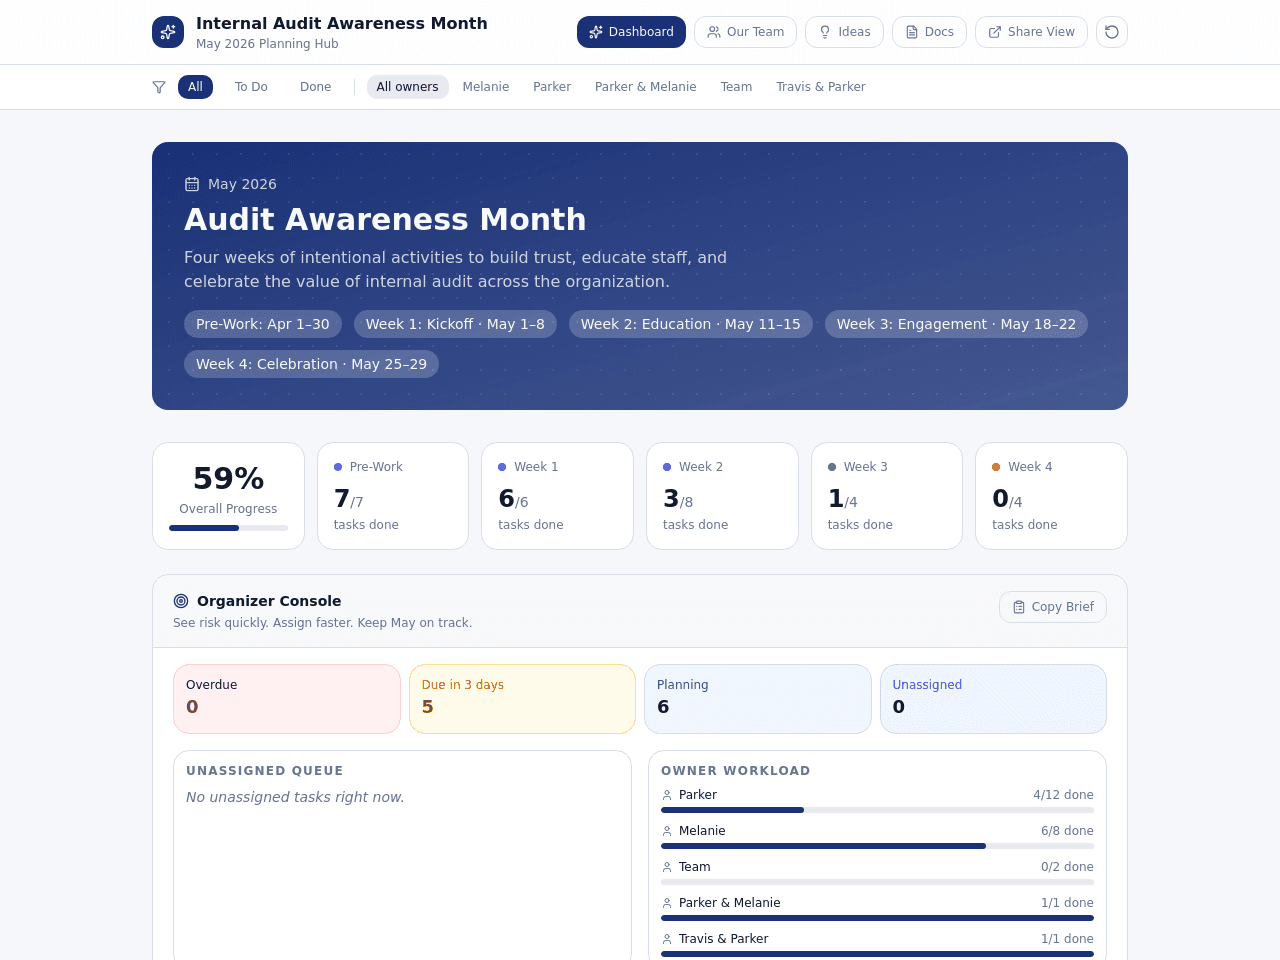Click Melanie's workload progress bar

click(877, 846)
